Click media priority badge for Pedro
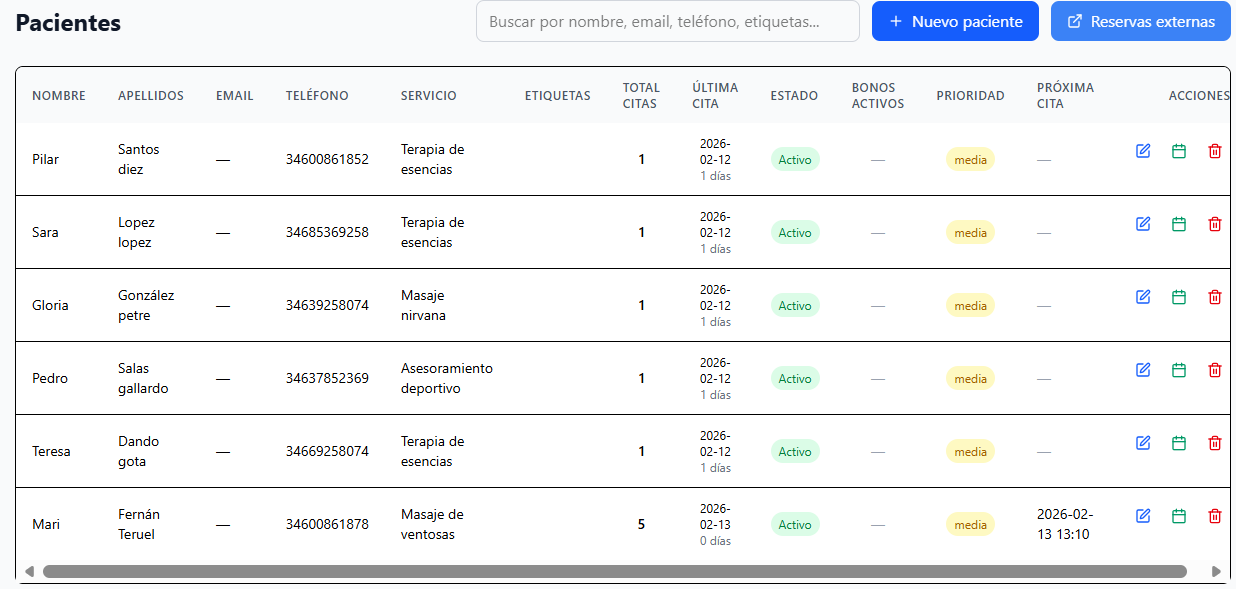The width and height of the screenshot is (1236, 589). click(x=970, y=379)
